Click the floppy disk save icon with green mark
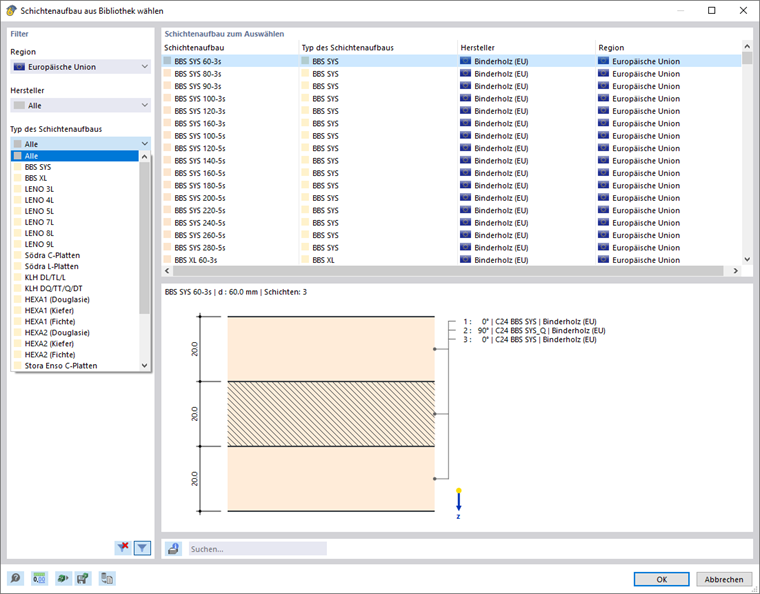Viewport: 760px width, 594px height. click(x=83, y=578)
